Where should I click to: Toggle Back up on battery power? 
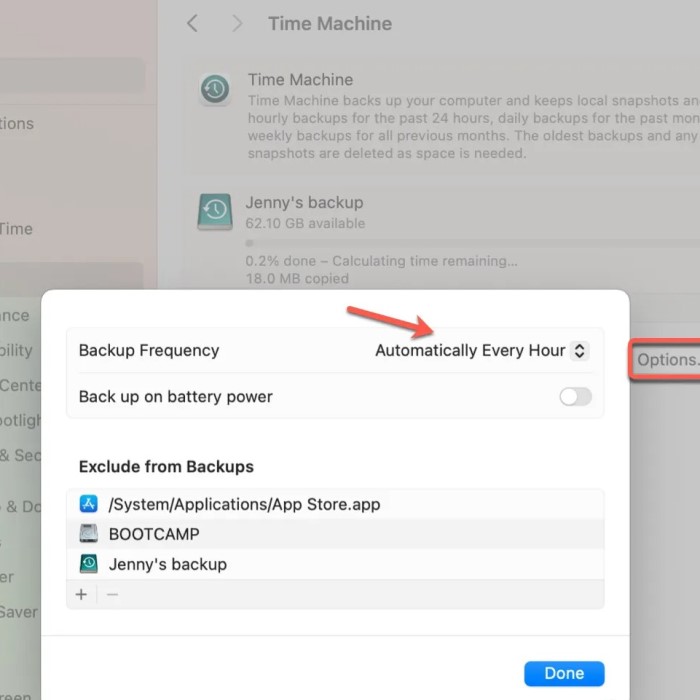(575, 396)
